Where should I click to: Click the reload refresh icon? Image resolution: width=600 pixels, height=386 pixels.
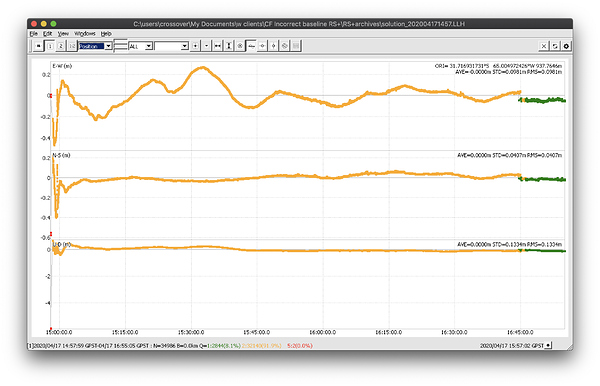click(555, 46)
